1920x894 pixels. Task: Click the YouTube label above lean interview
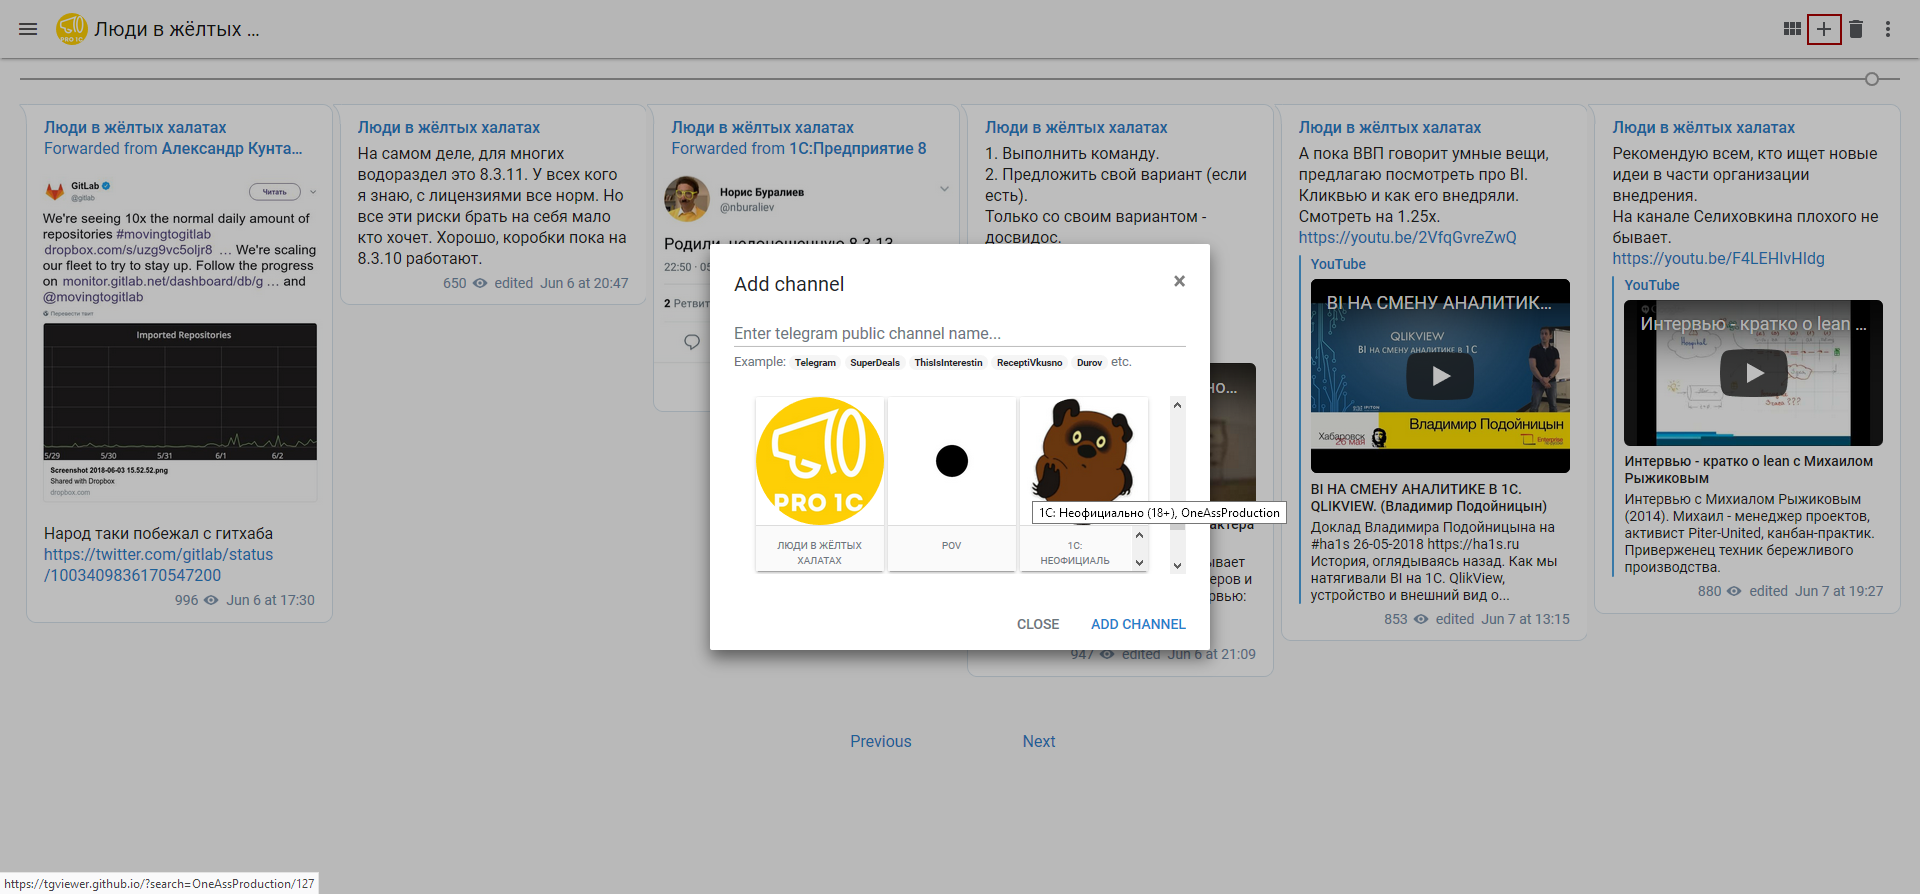tap(1652, 285)
